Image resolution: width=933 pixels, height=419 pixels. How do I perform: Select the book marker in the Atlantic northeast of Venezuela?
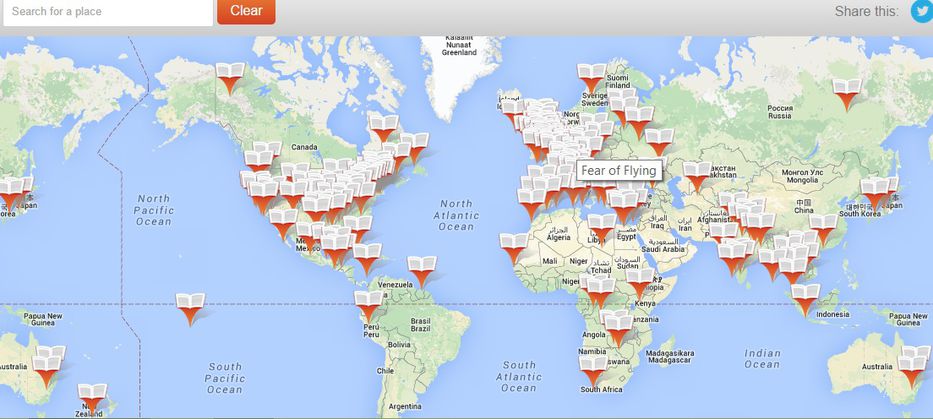click(422, 271)
